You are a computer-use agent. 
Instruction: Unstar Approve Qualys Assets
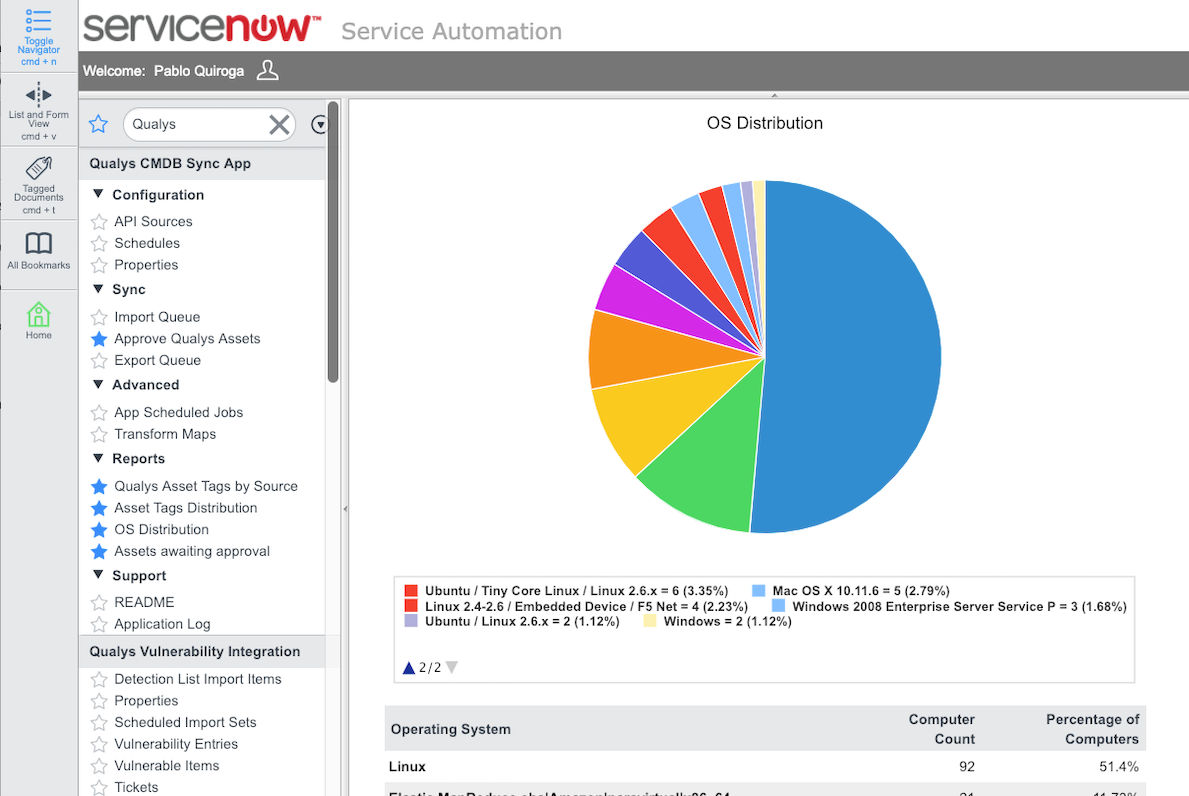tap(99, 339)
